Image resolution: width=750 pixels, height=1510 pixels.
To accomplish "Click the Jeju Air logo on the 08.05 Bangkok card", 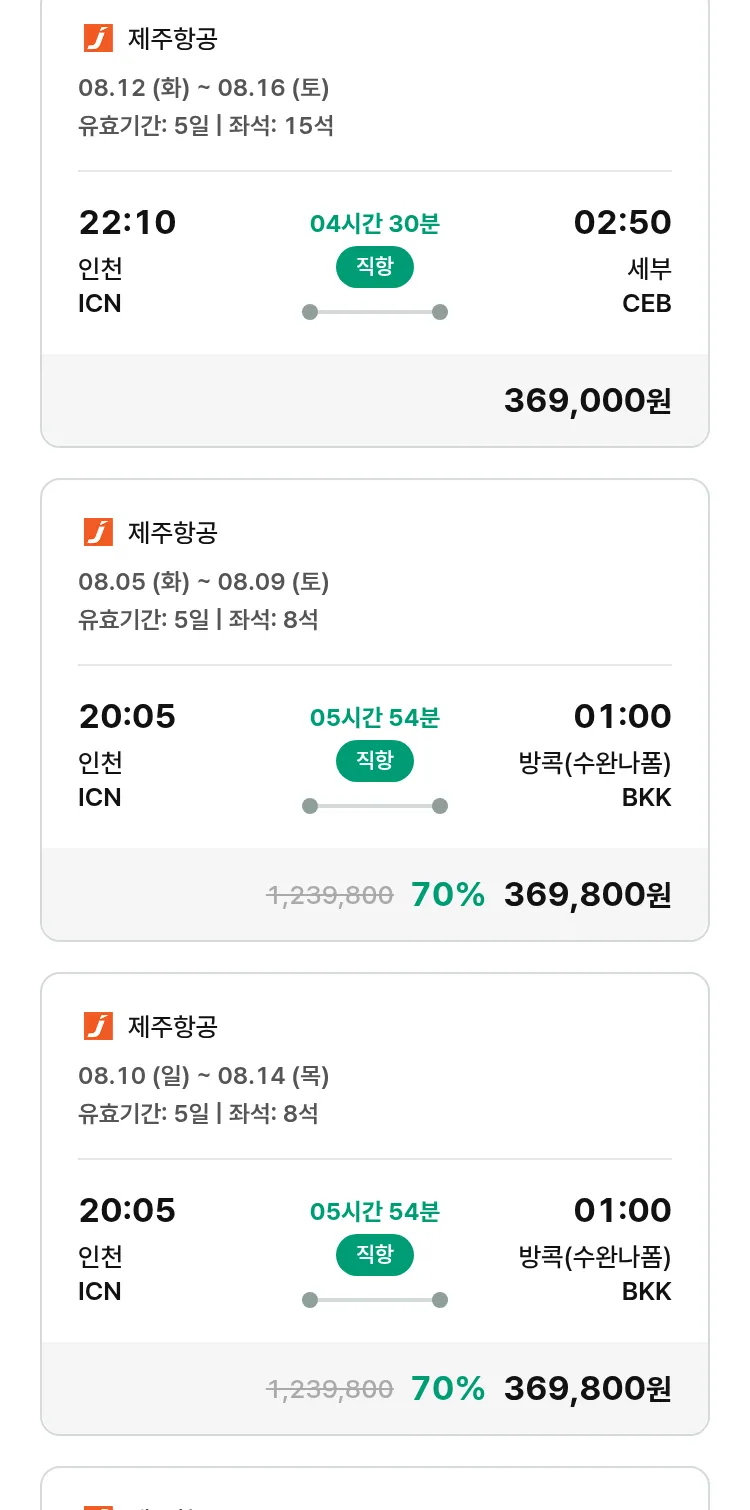I will (98, 533).
